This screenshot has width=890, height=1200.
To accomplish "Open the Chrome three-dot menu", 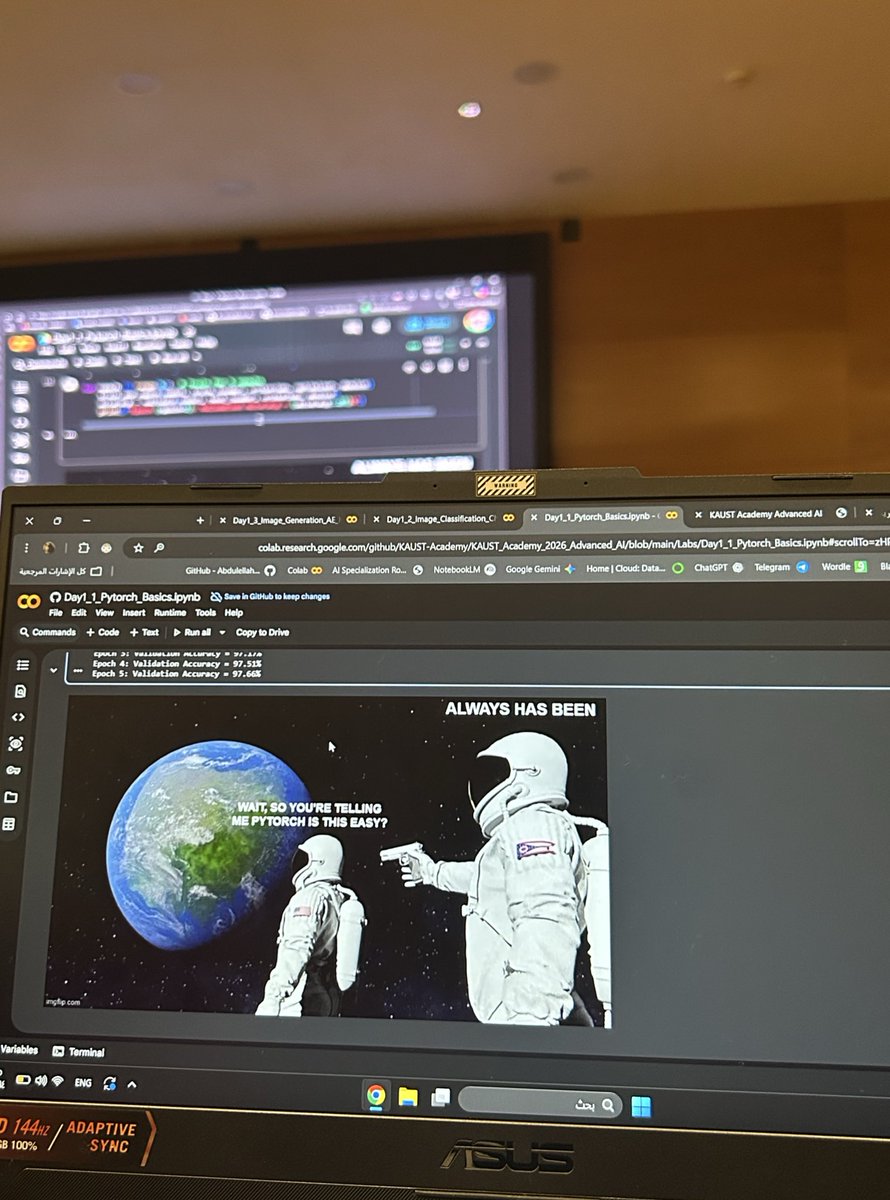I will 26,548.
